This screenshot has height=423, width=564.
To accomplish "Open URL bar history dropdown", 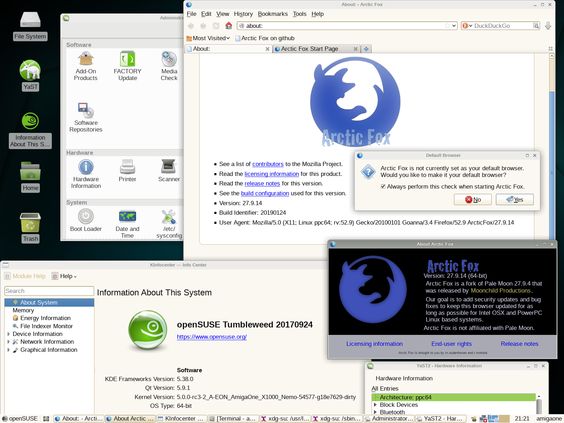I will coord(454,26).
